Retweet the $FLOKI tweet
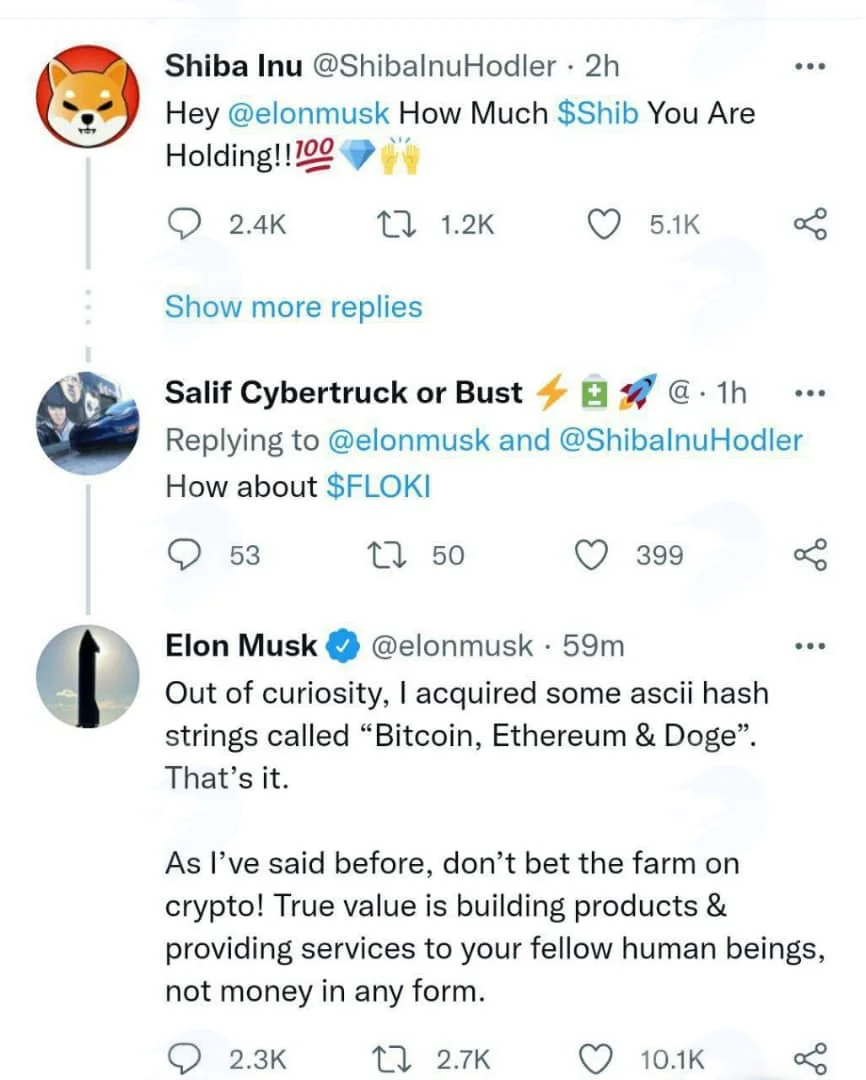 pos(388,555)
